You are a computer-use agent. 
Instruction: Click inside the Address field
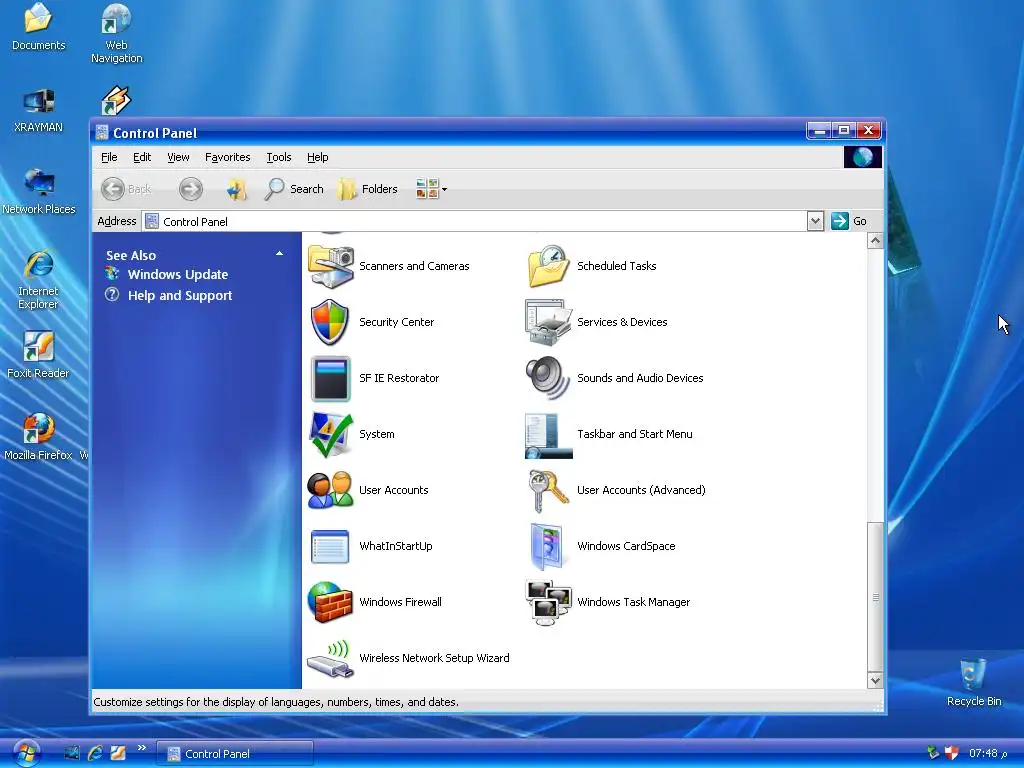[x=475, y=221]
